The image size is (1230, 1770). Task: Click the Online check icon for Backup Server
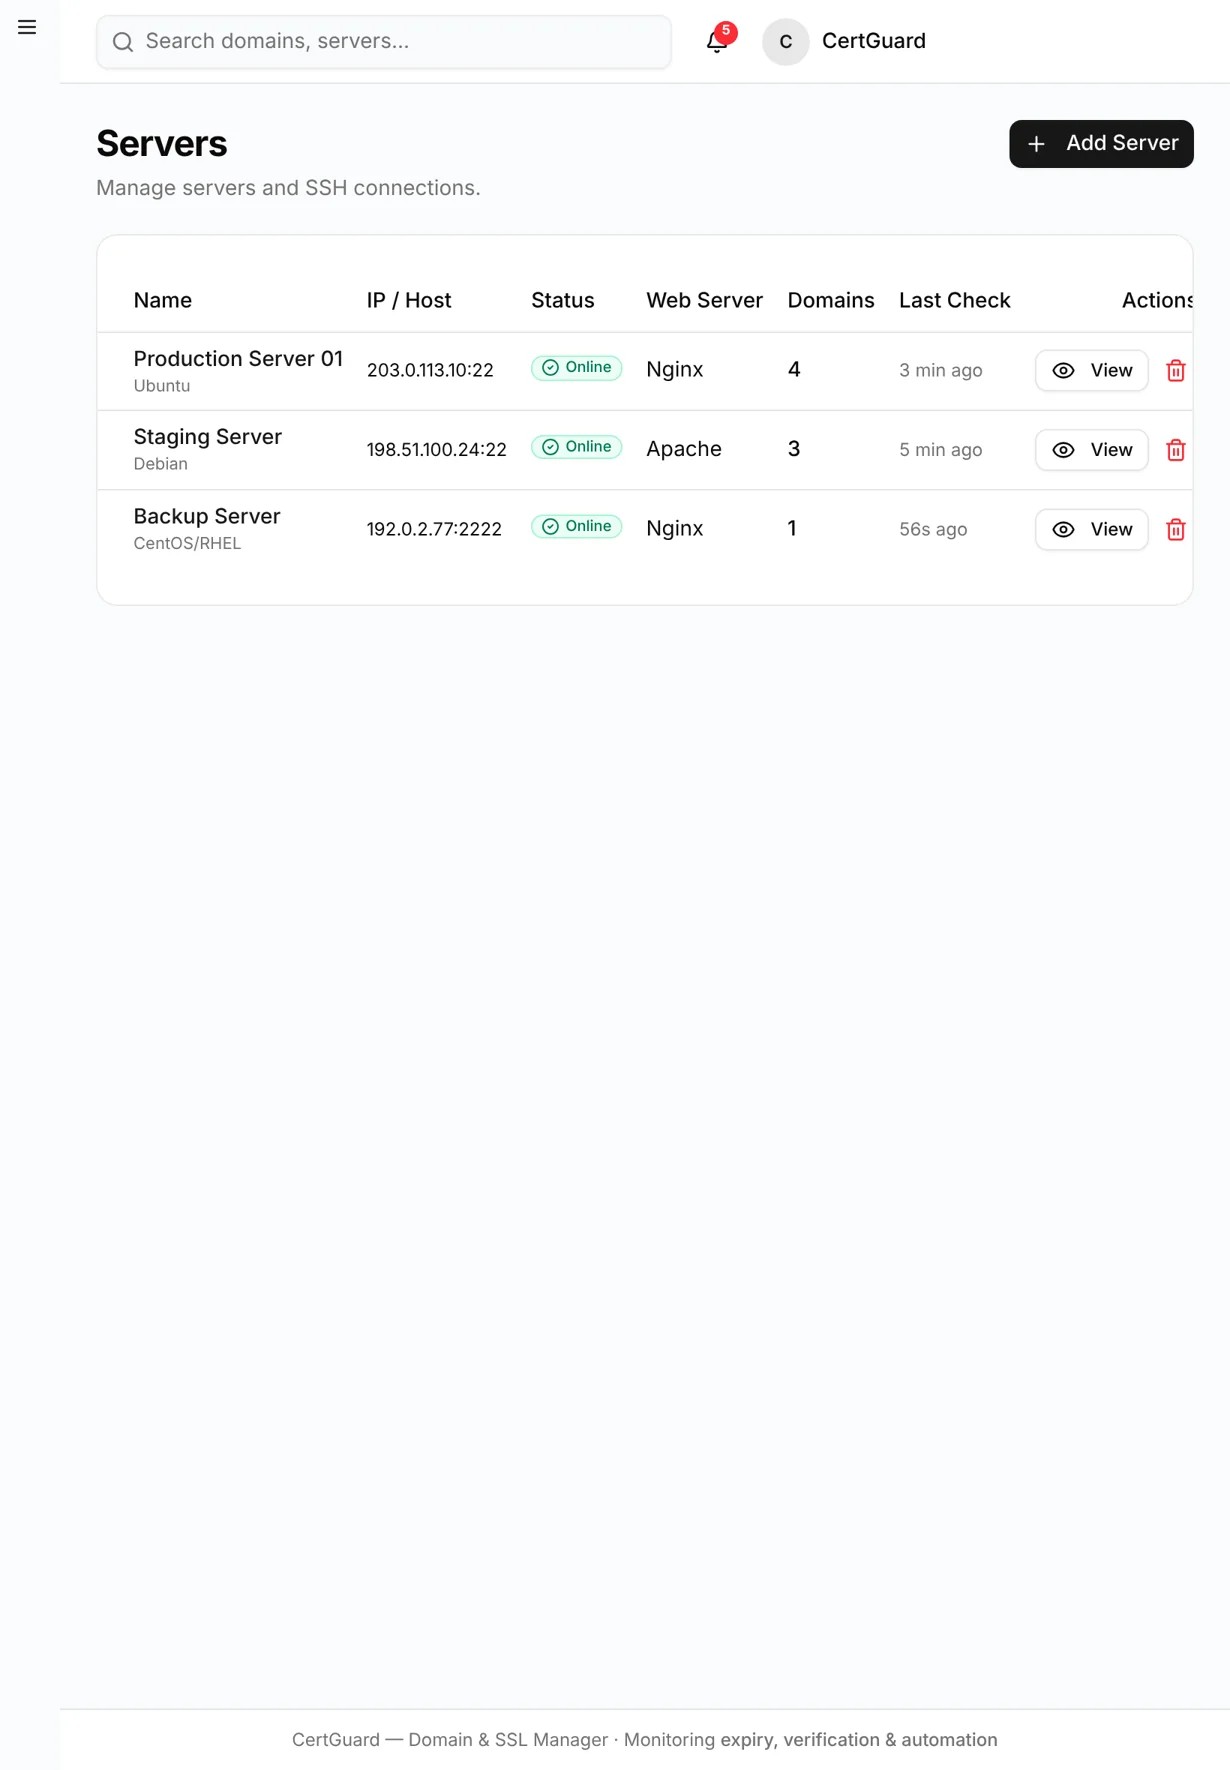pyautogui.click(x=550, y=527)
